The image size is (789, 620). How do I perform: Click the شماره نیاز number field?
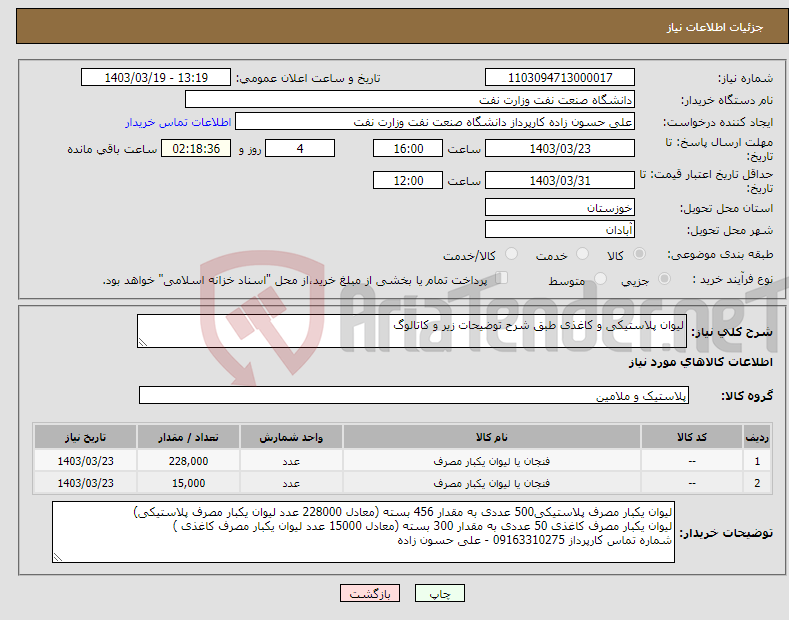point(560,78)
